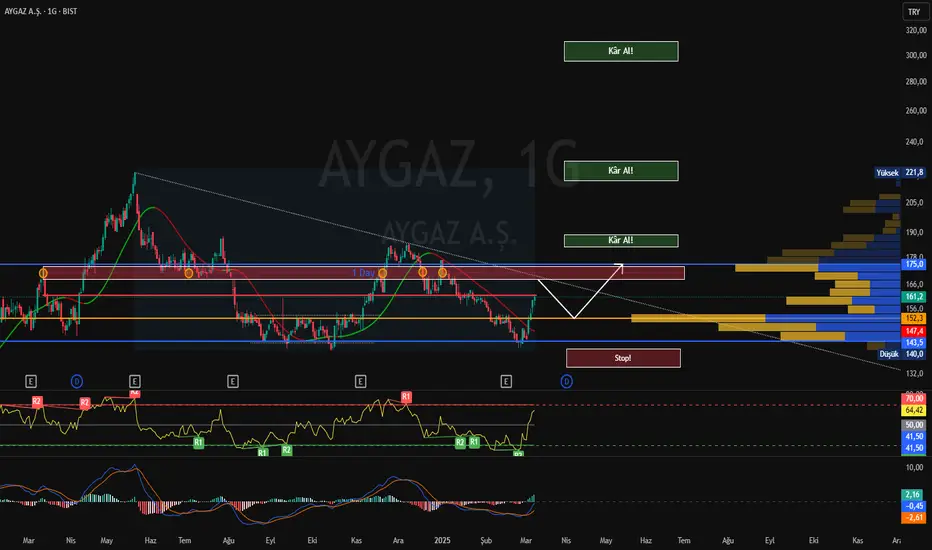The width and height of the screenshot is (932, 550).
Task: Select the middle Kâr Al! target box
Action: pyautogui.click(x=621, y=171)
